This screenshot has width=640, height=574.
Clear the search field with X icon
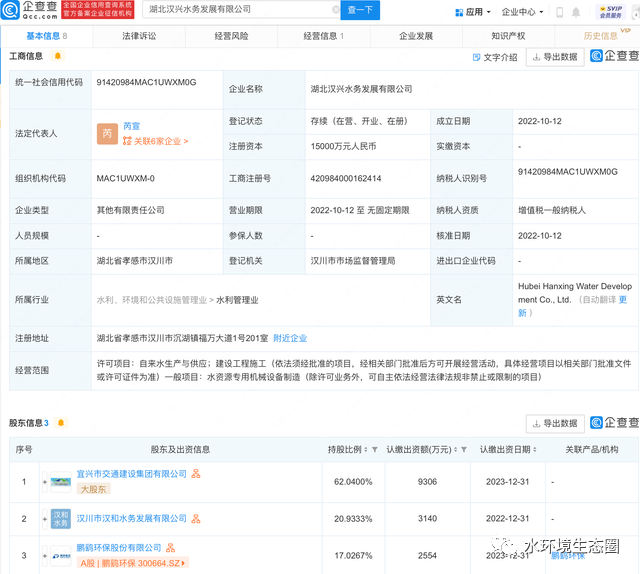[336, 9]
